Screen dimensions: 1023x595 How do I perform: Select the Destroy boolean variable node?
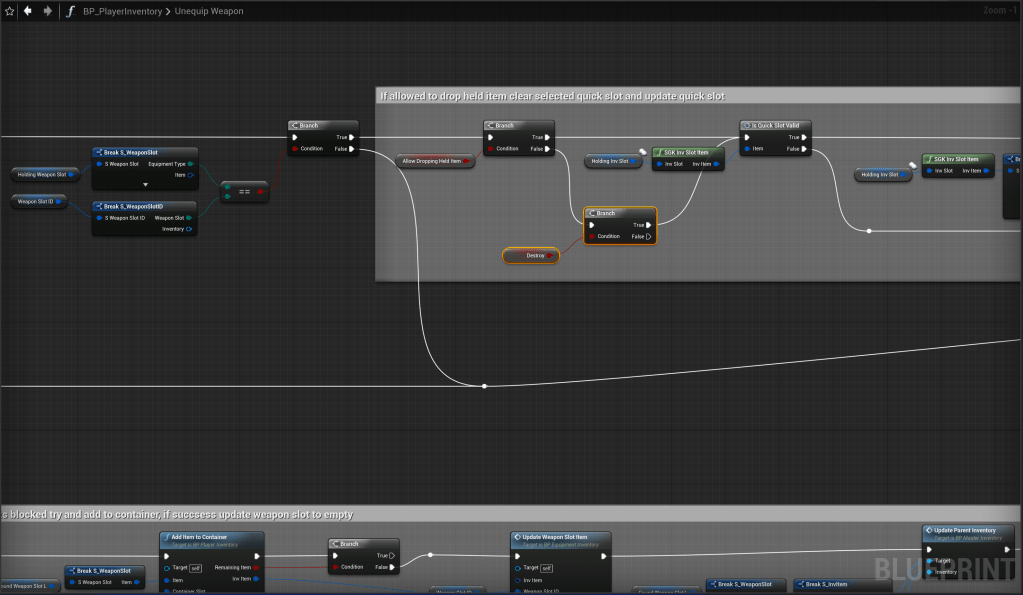(x=531, y=256)
